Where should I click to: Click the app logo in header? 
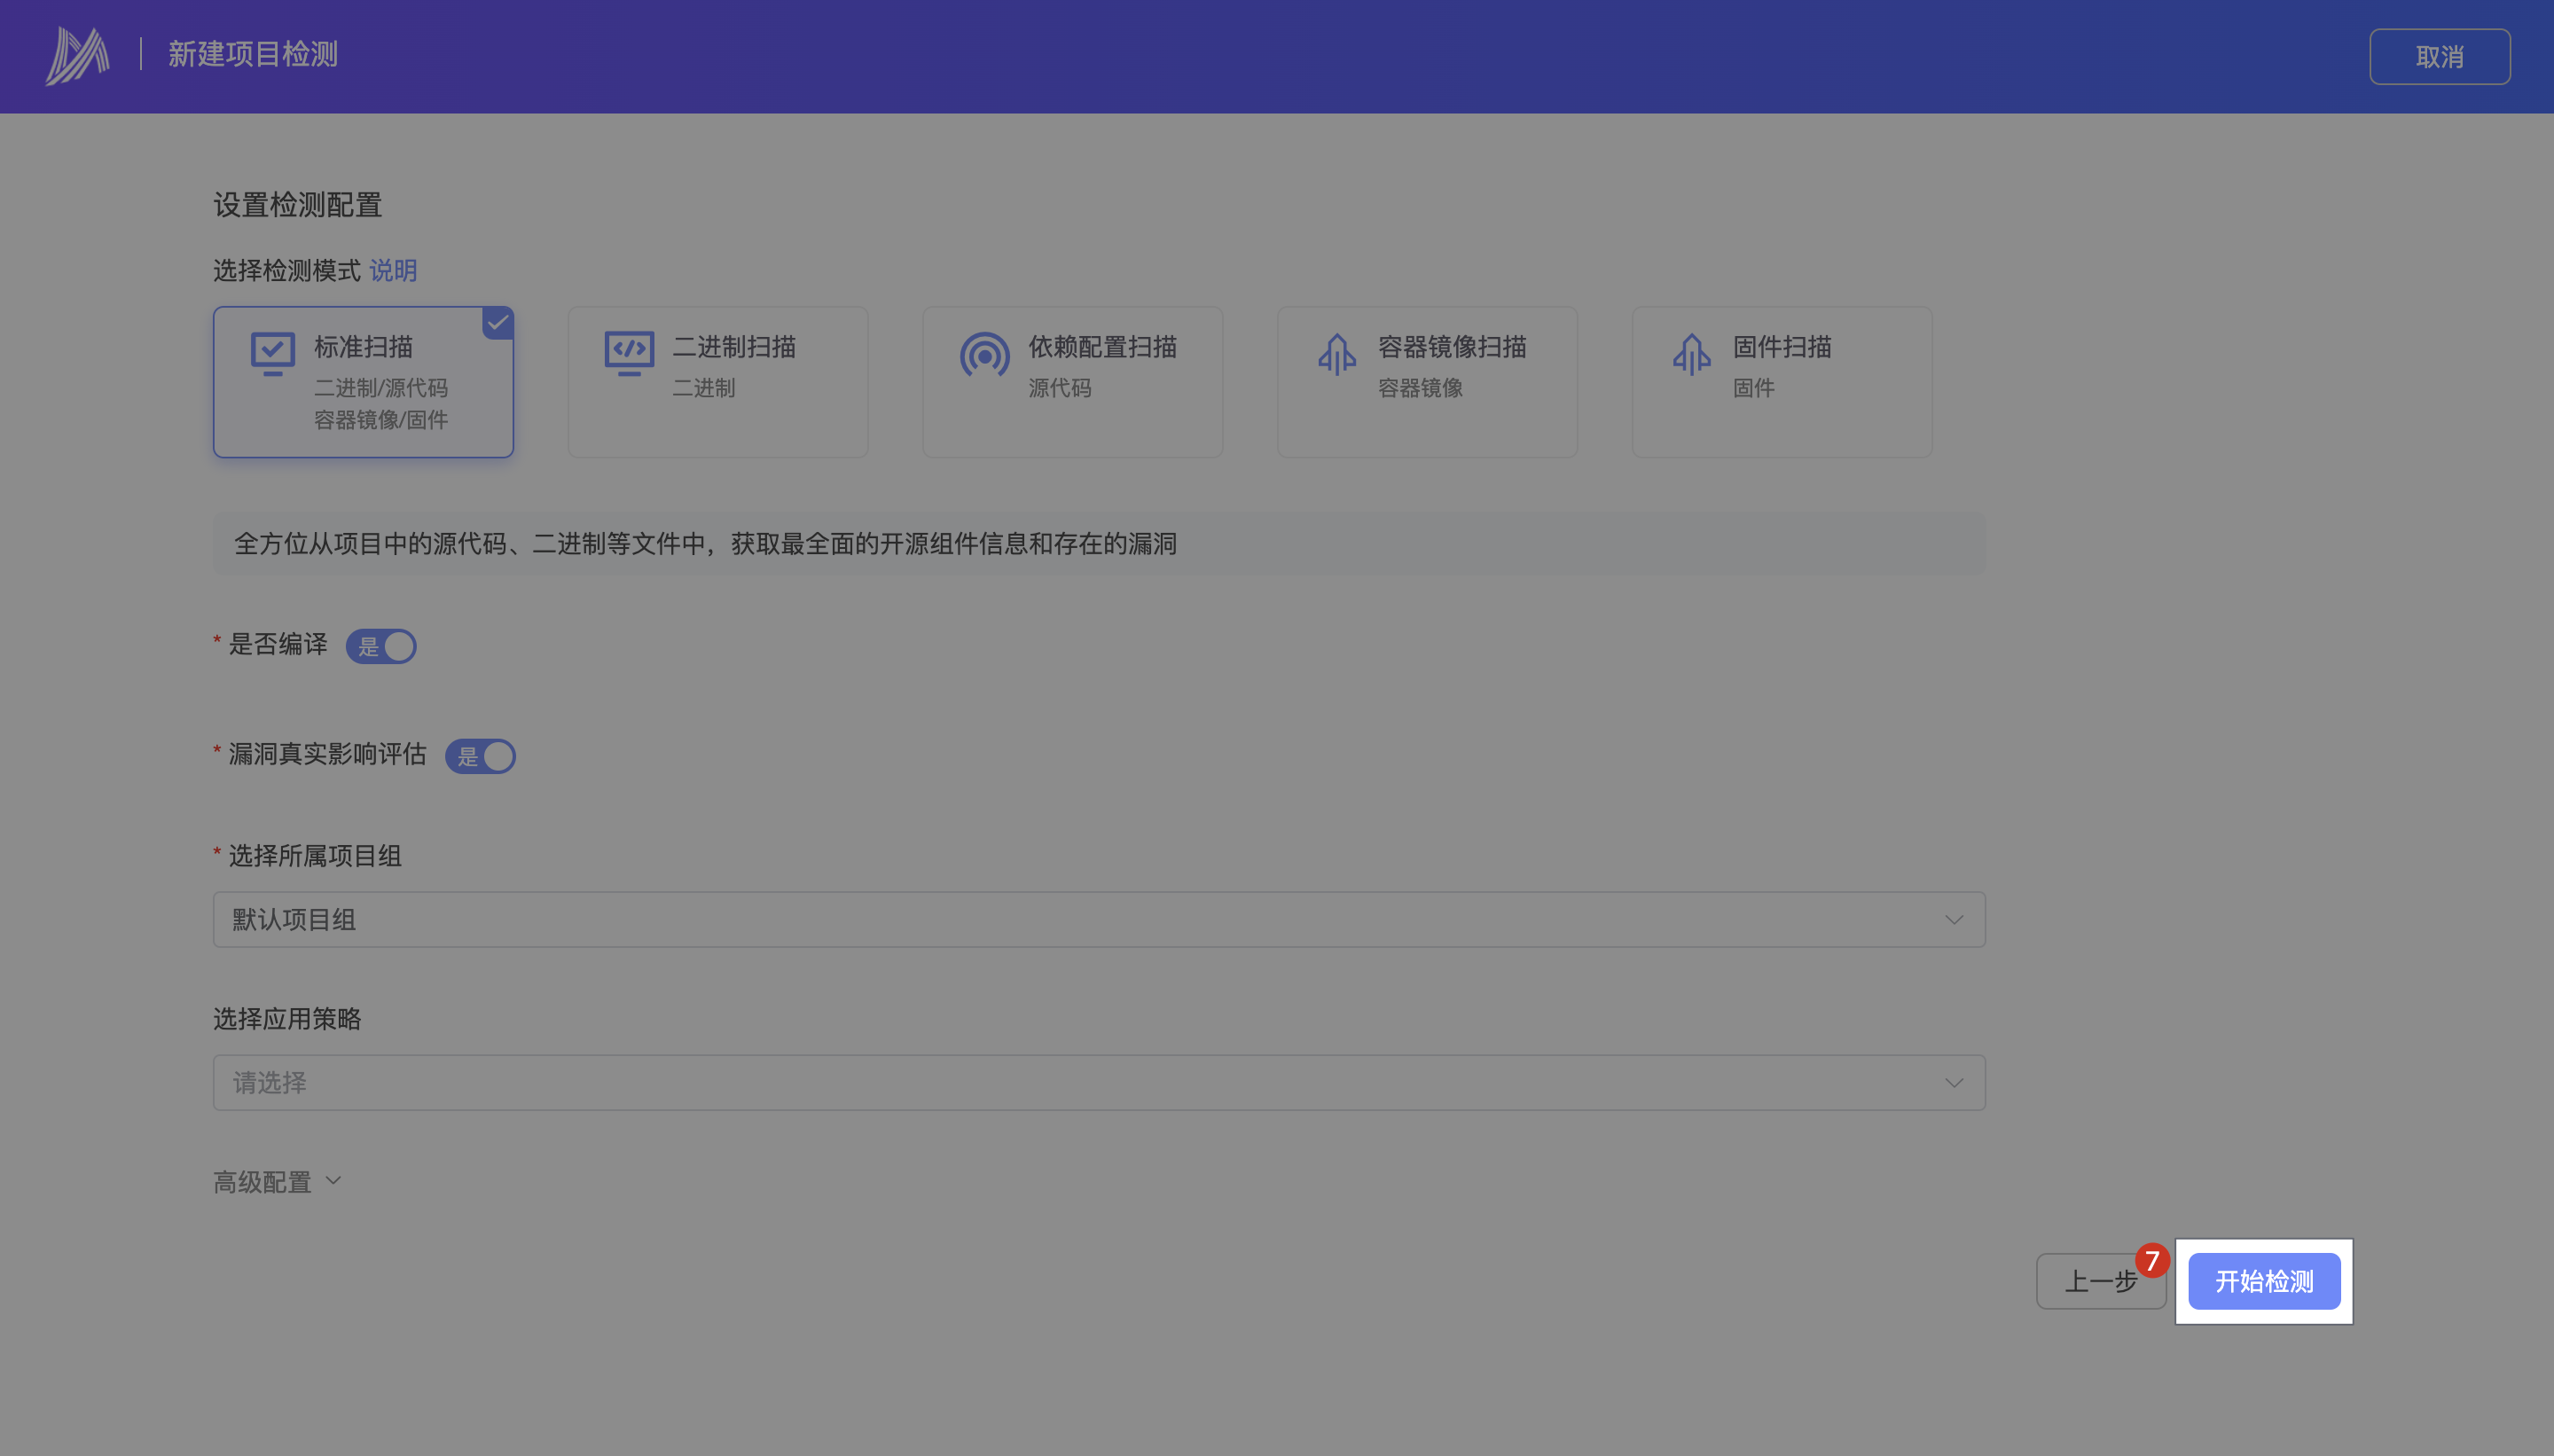[77, 55]
